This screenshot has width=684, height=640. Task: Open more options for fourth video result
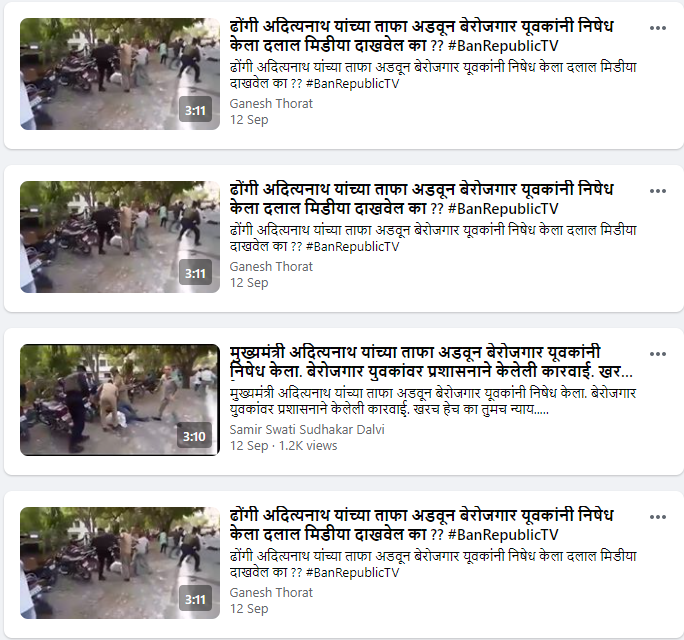(x=657, y=517)
